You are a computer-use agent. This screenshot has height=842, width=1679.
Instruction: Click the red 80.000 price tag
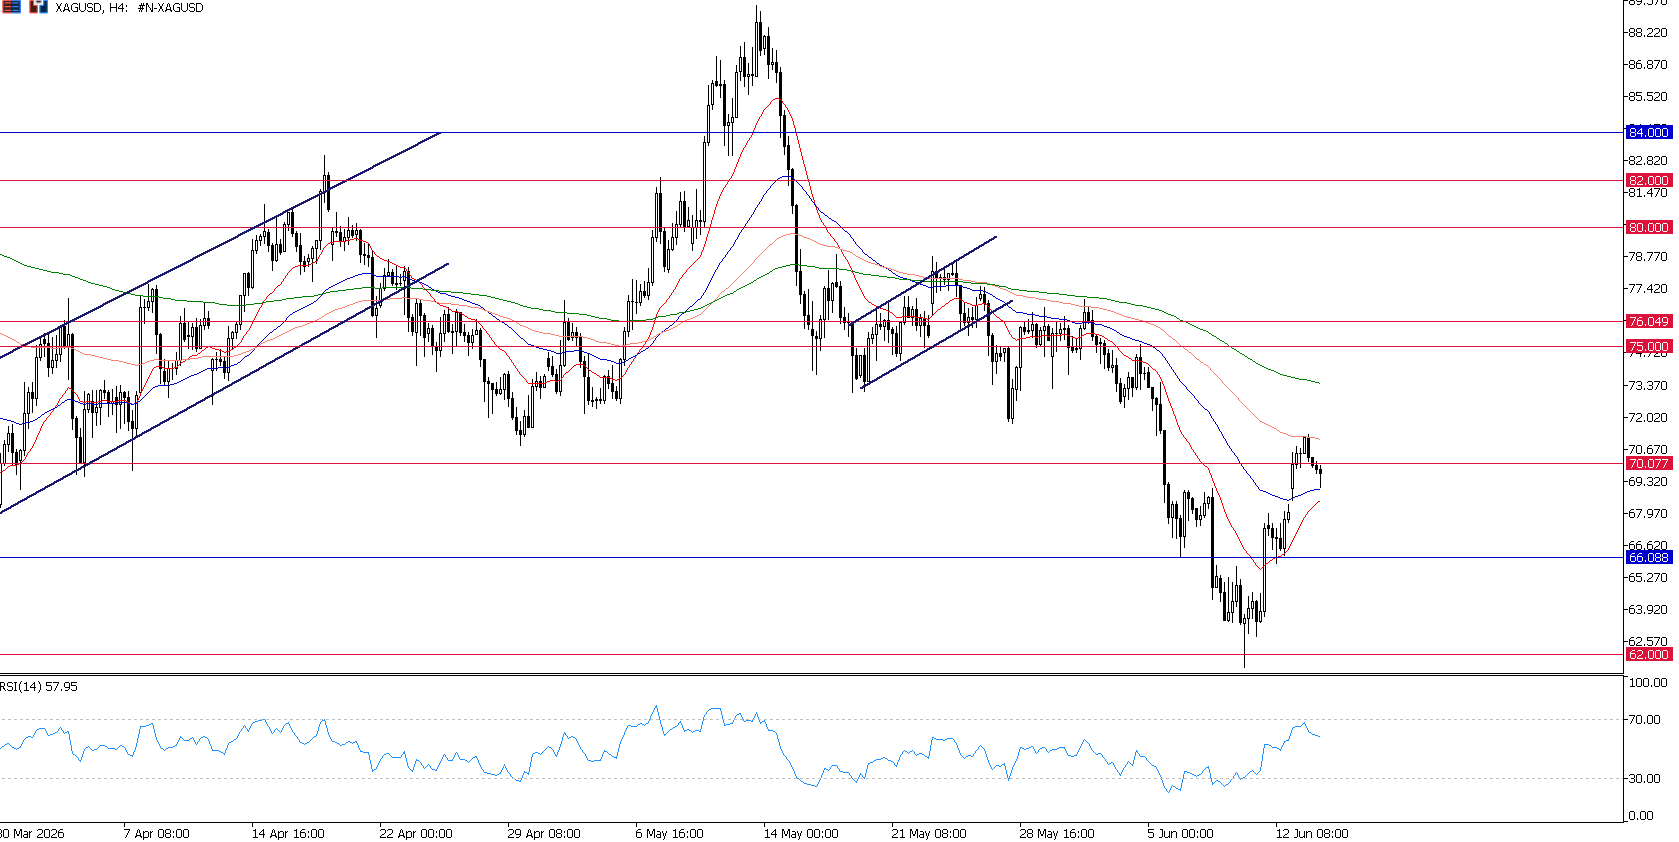[1648, 227]
